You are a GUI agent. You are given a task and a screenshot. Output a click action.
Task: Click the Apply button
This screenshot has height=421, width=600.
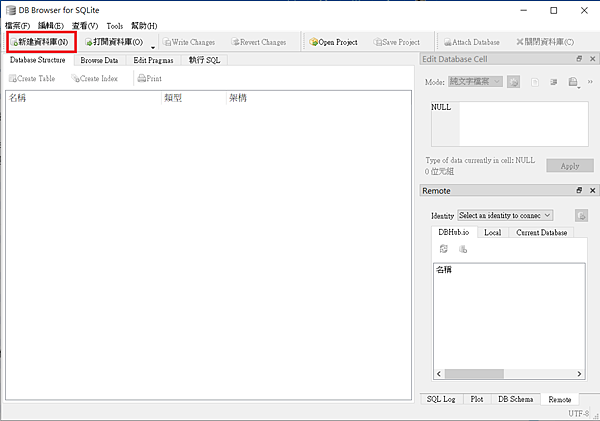coord(570,166)
